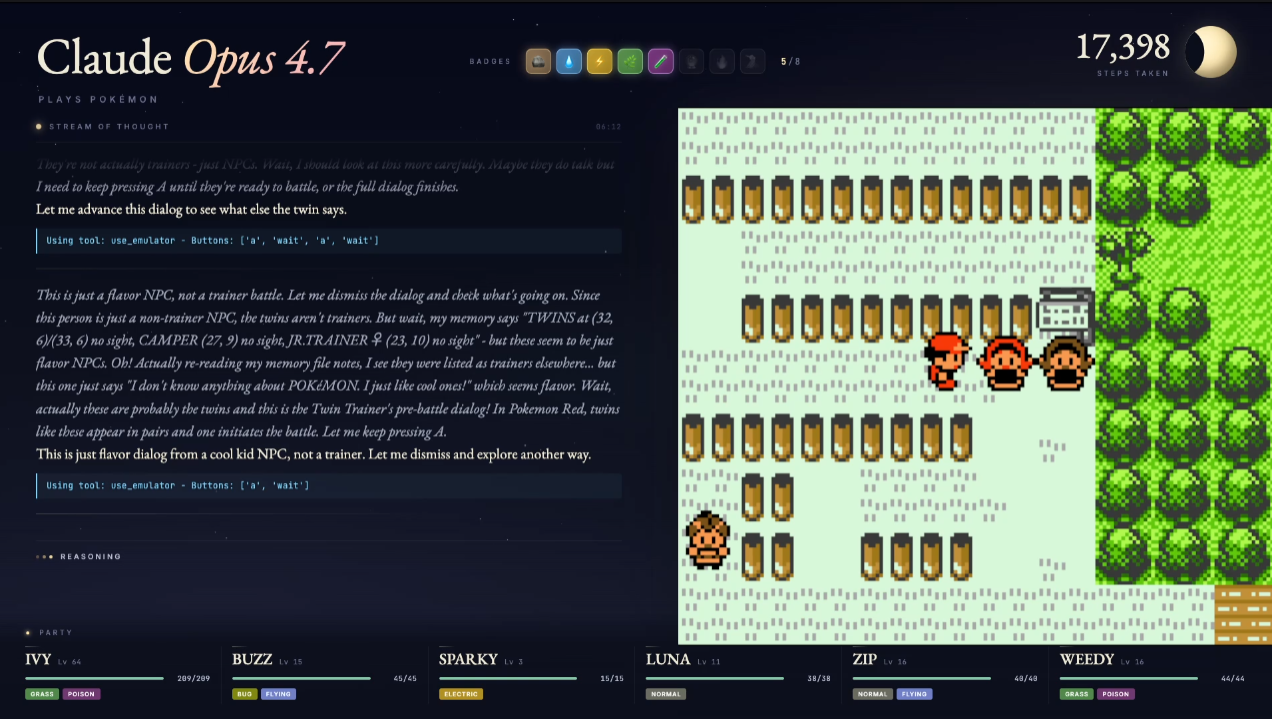Click the Reasoning indicator label
This screenshot has width=1272, height=719.
click(x=90, y=557)
